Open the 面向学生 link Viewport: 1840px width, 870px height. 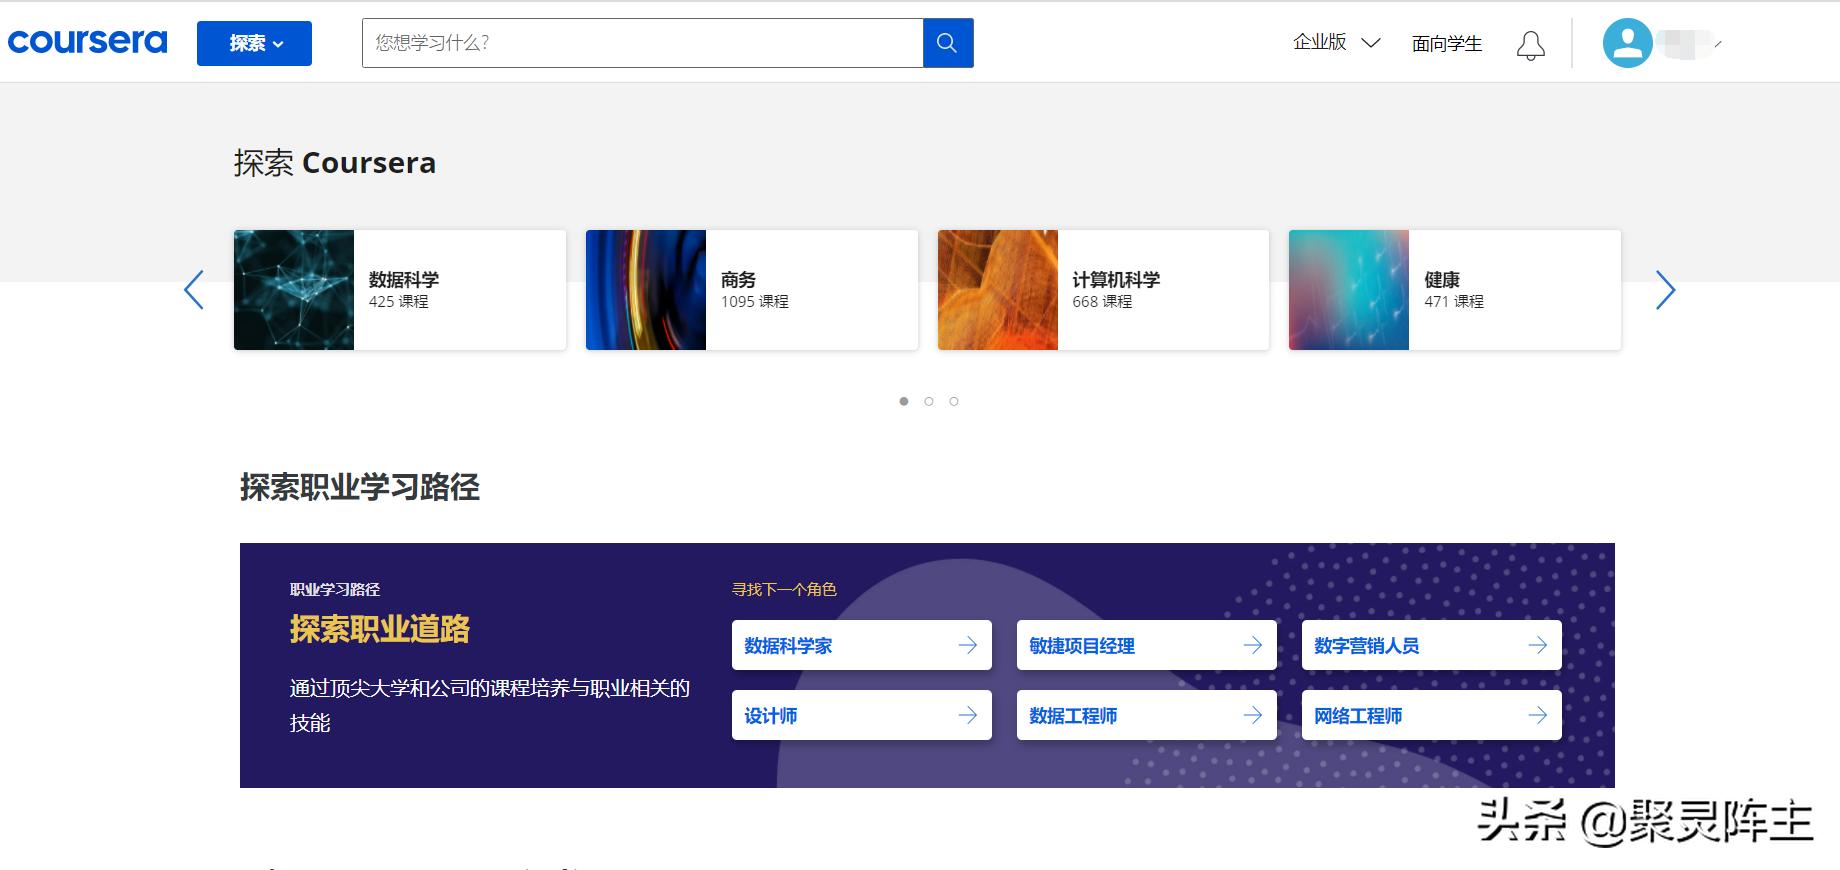[1446, 43]
